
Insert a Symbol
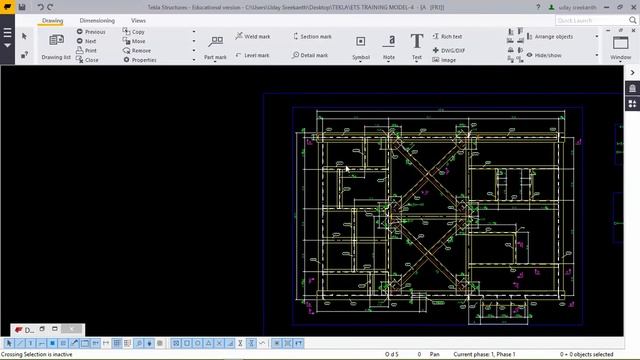(x=361, y=47)
